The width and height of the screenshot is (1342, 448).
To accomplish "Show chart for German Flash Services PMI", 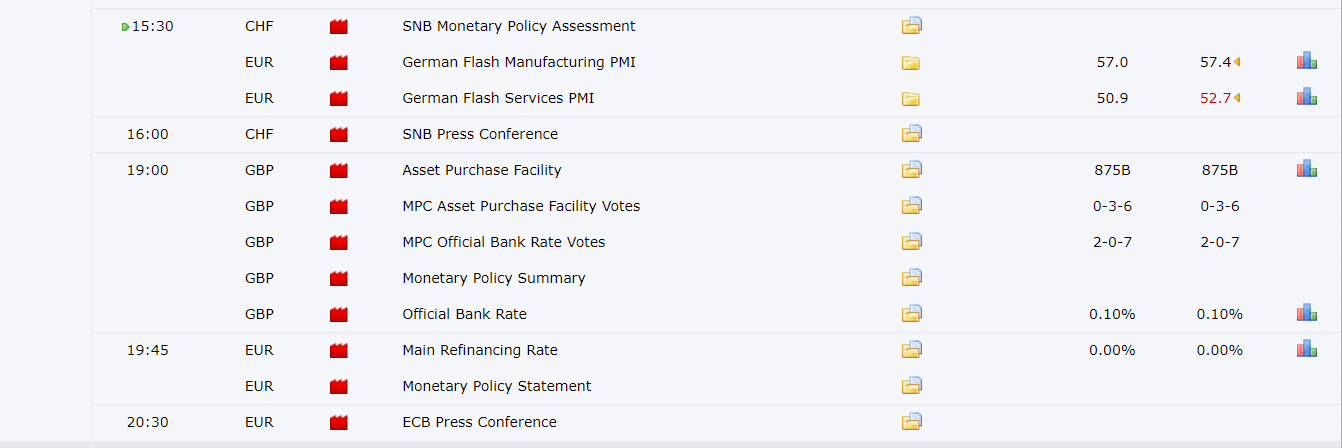I will (1307, 97).
